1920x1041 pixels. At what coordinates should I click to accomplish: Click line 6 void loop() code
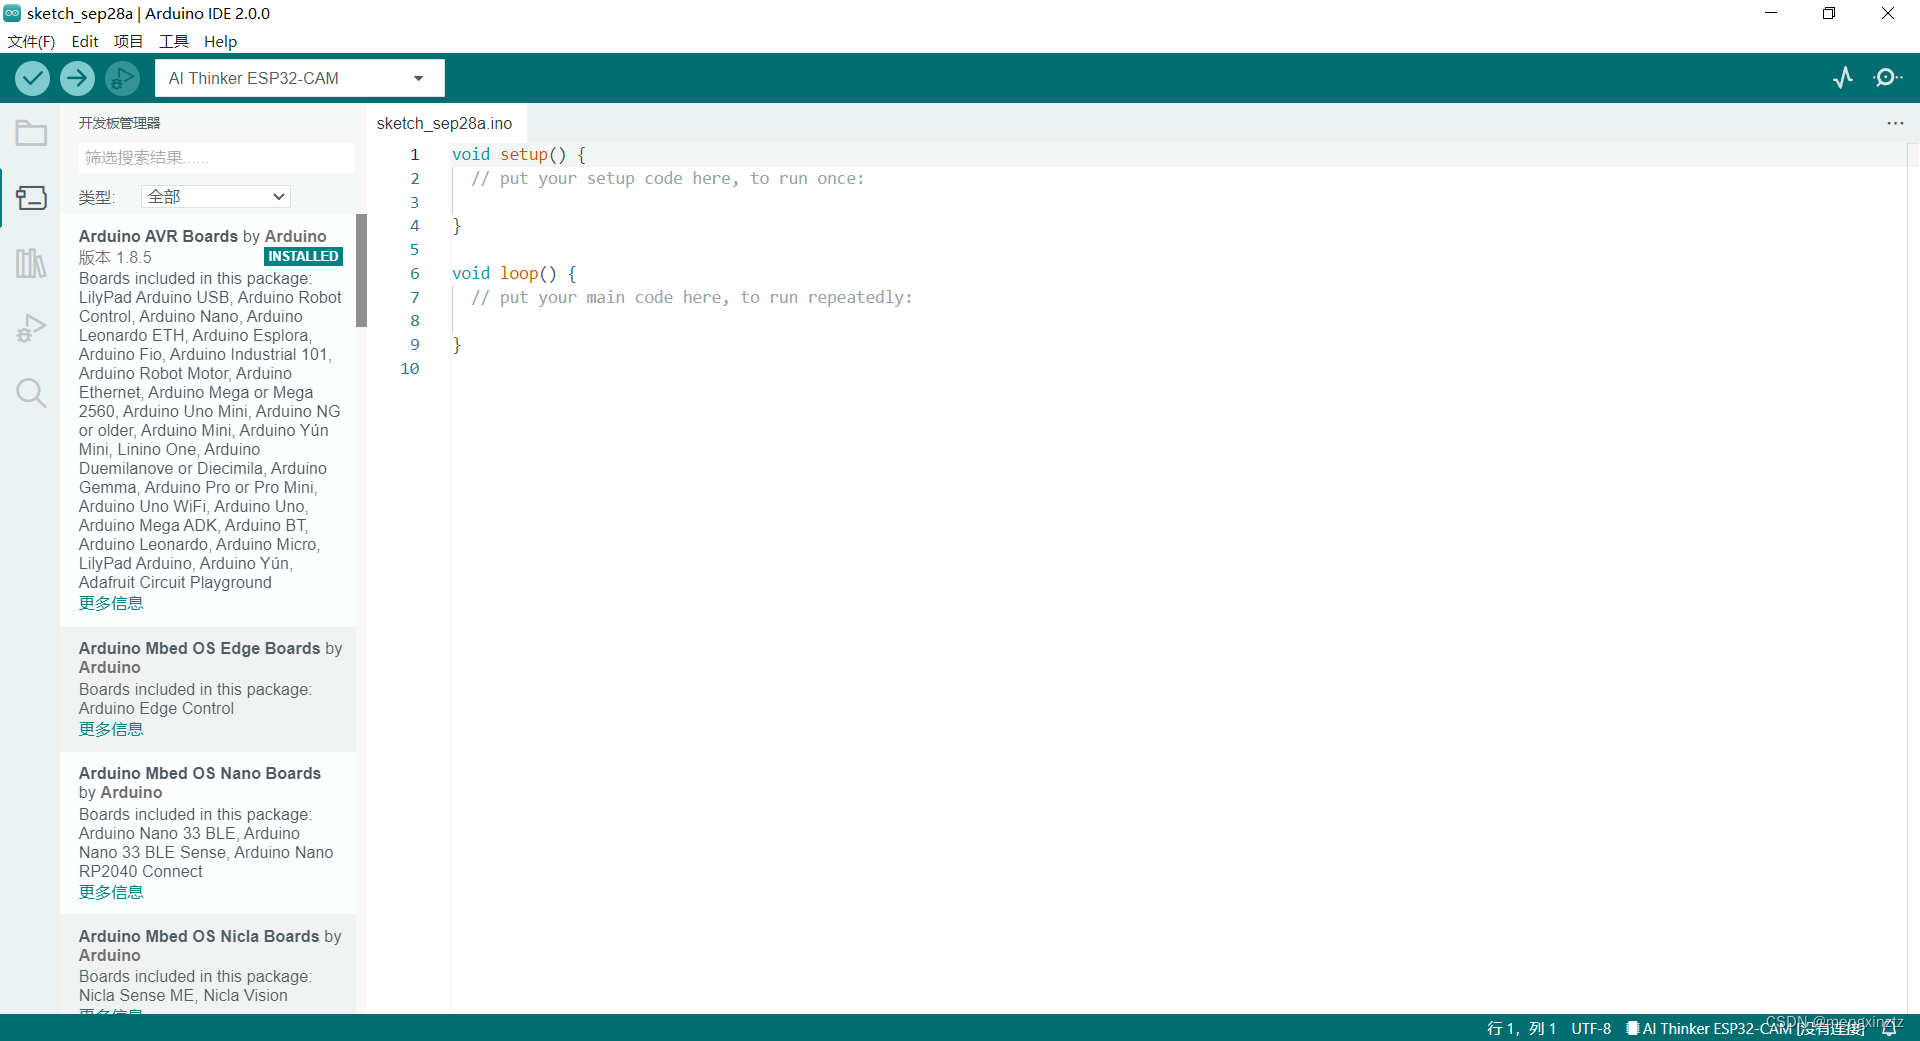pos(514,273)
